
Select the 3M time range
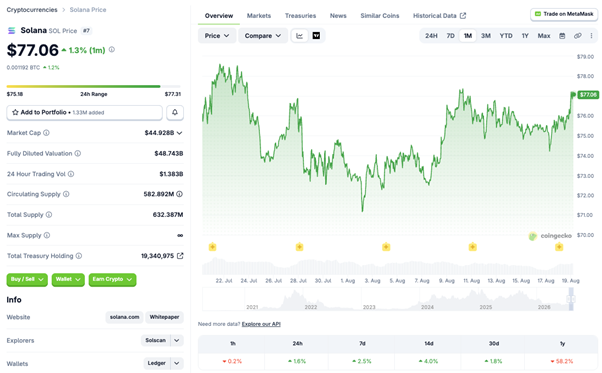click(486, 36)
